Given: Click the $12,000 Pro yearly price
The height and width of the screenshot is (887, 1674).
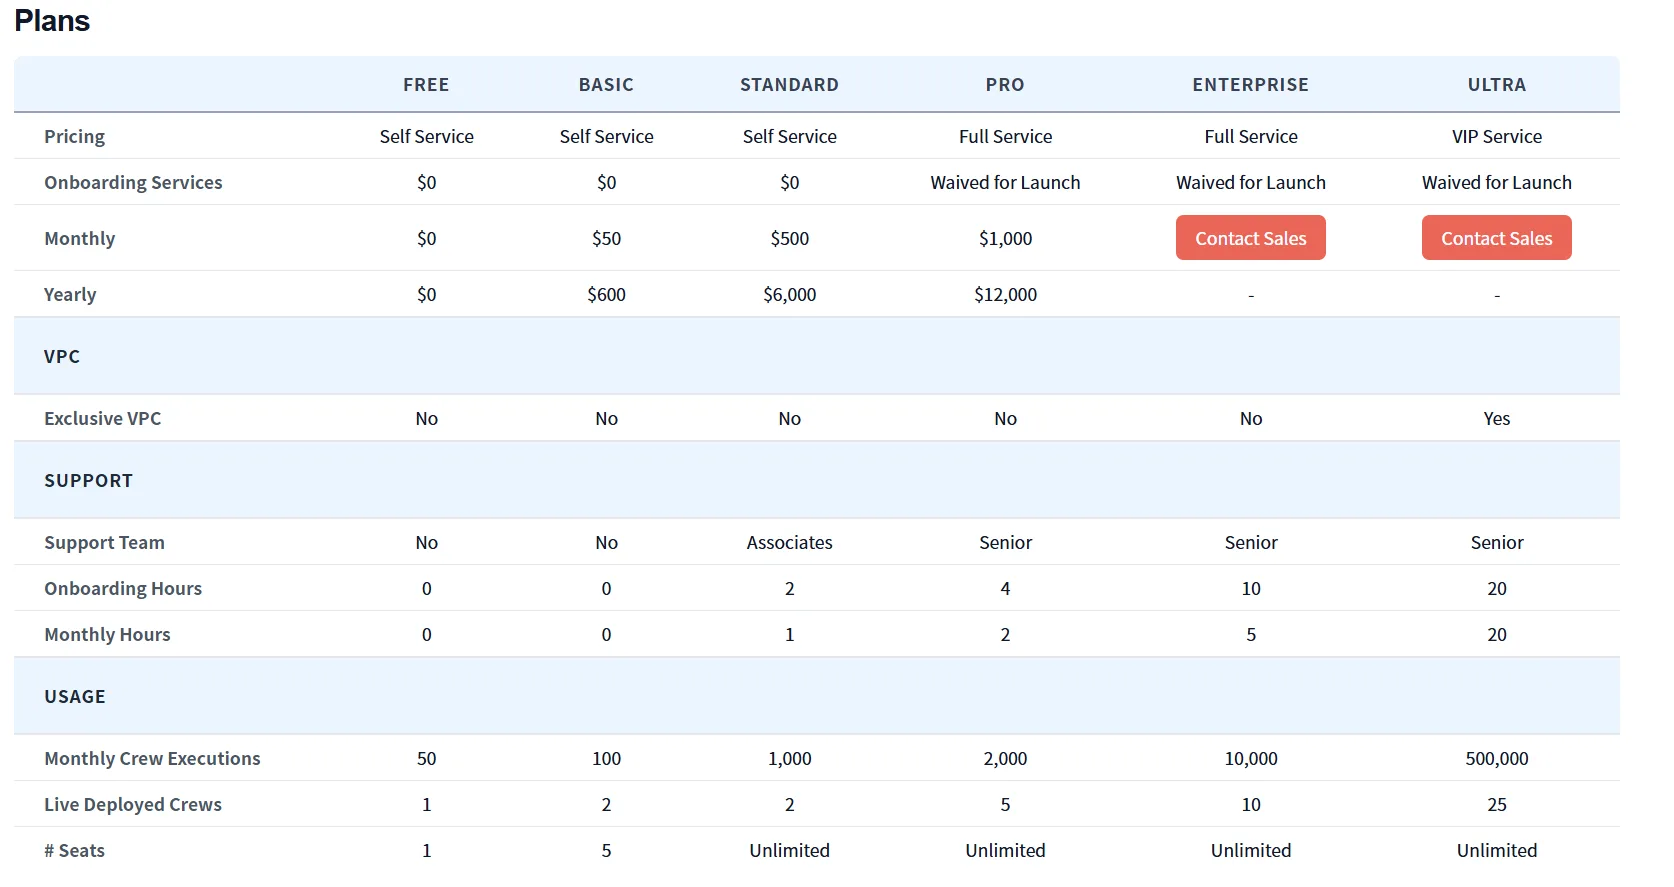Looking at the screenshot, I should pyautogui.click(x=1005, y=295).
